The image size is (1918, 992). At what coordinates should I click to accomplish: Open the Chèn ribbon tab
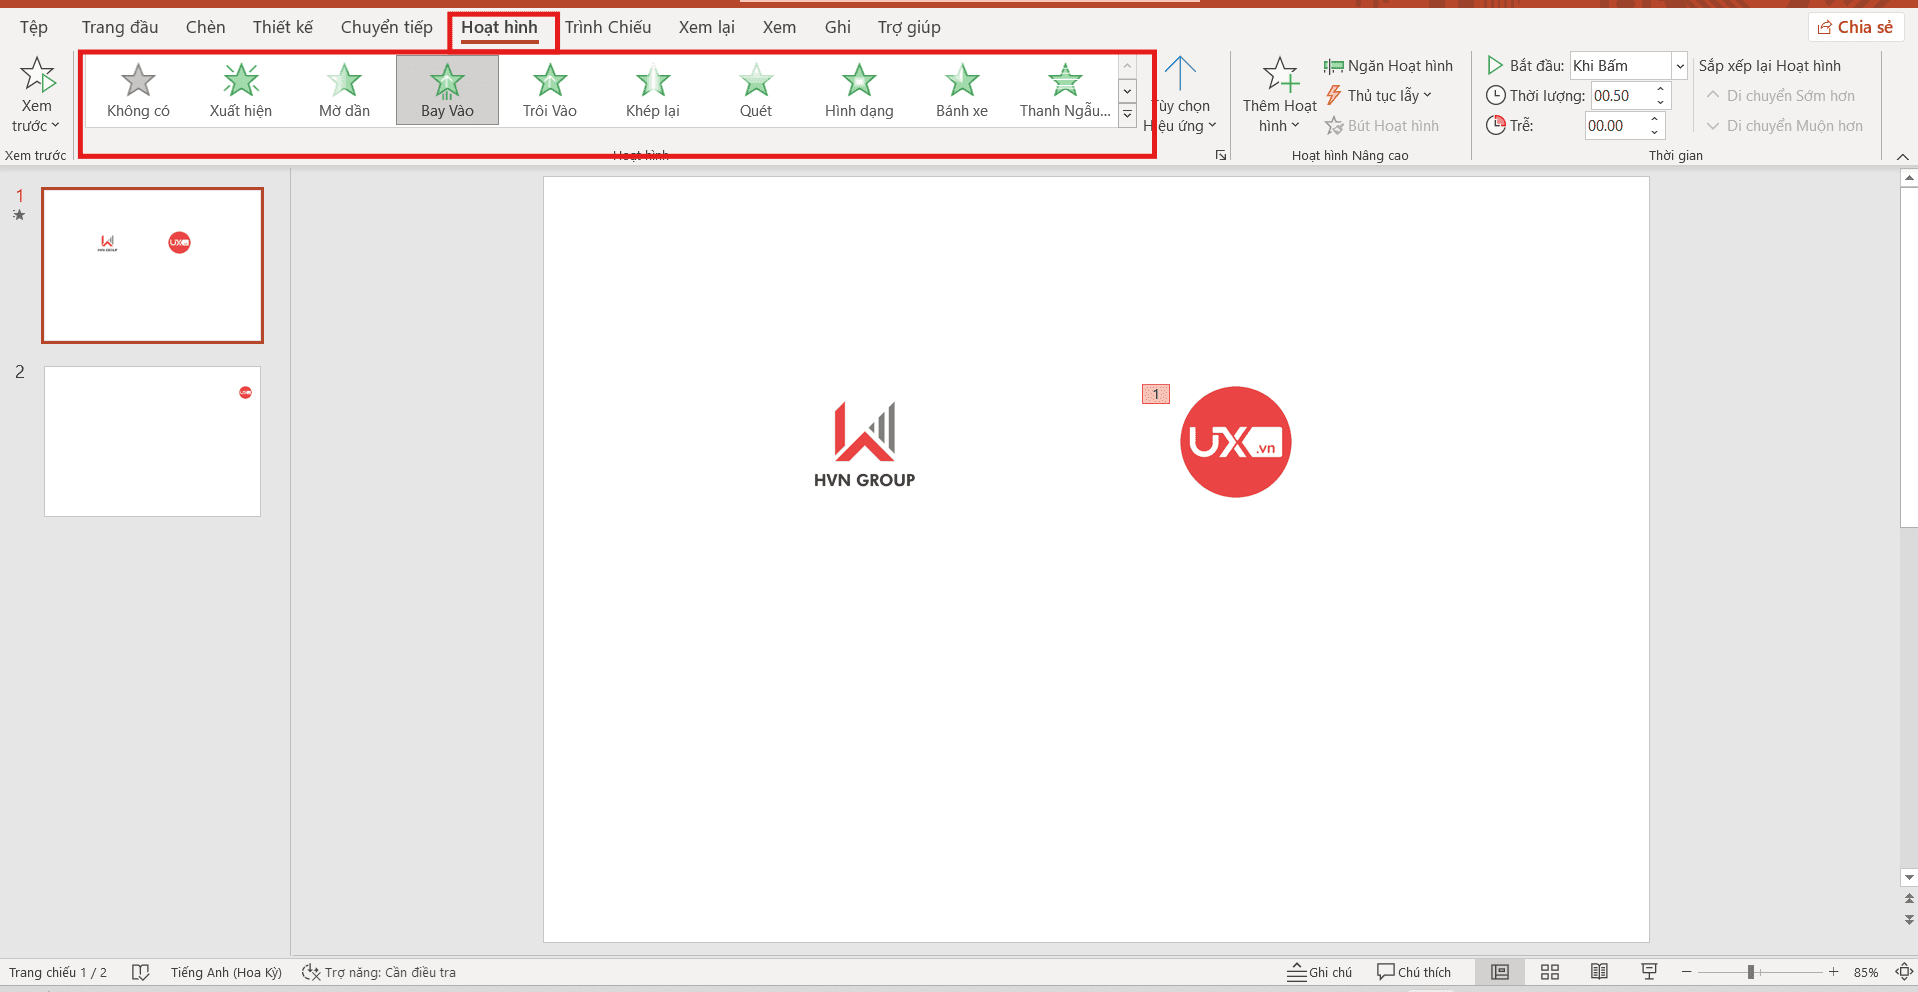[x=204, y=27]
